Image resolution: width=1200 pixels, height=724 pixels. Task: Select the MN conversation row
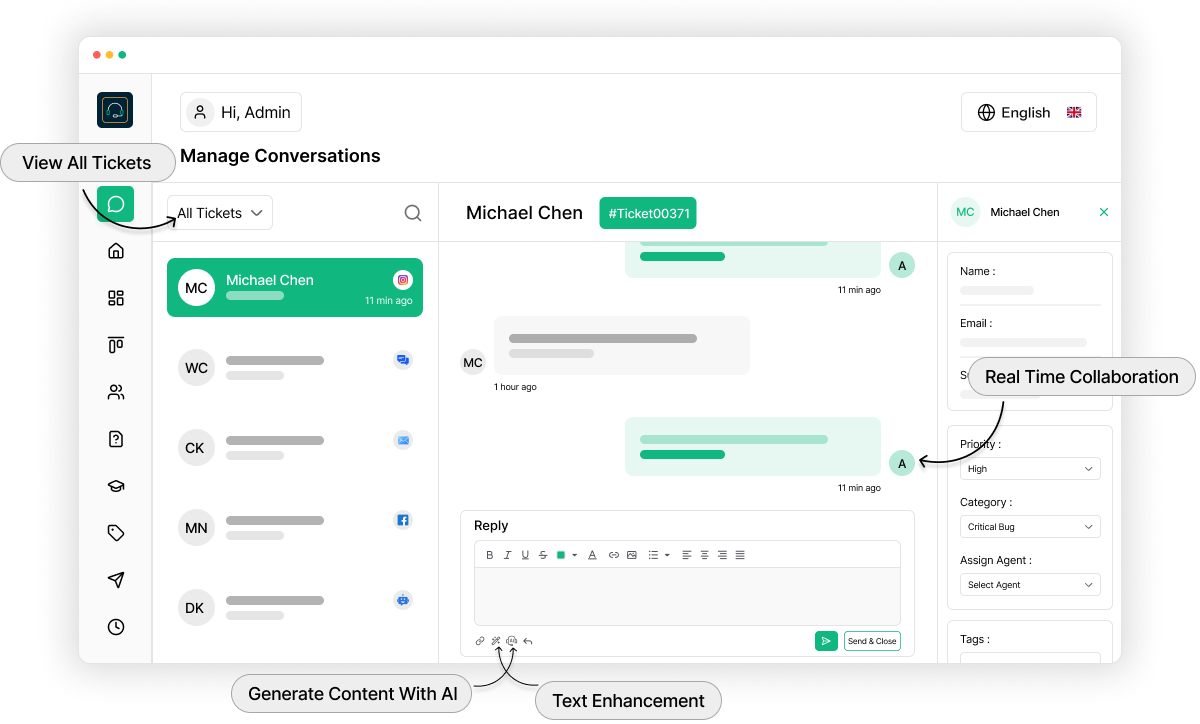pos(295,528)
